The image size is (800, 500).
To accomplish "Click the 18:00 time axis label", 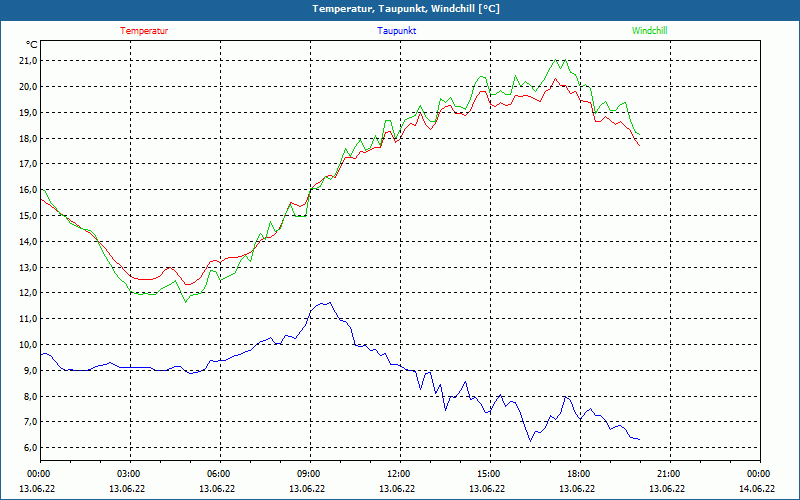I will [x=579, y=474].
